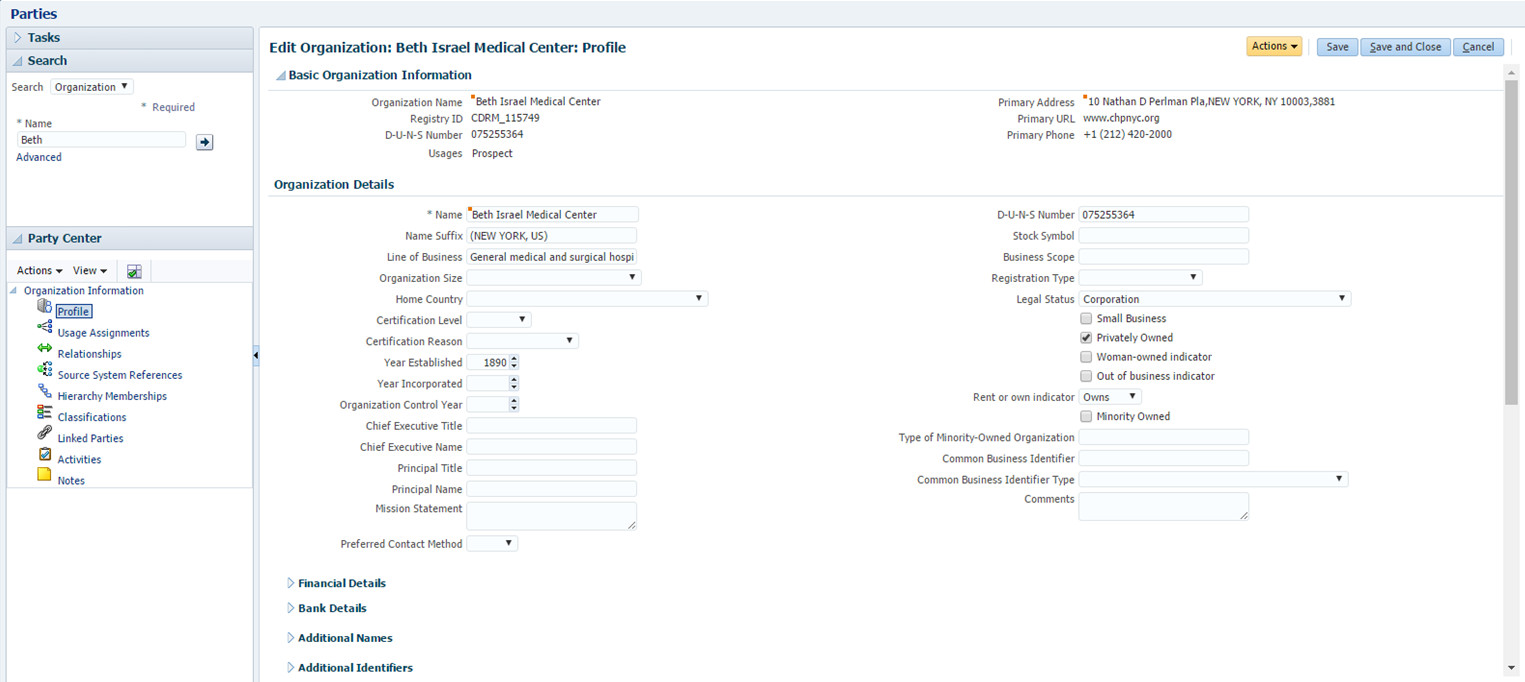Collapse the left pane splitter arrow

coord(256,355)
